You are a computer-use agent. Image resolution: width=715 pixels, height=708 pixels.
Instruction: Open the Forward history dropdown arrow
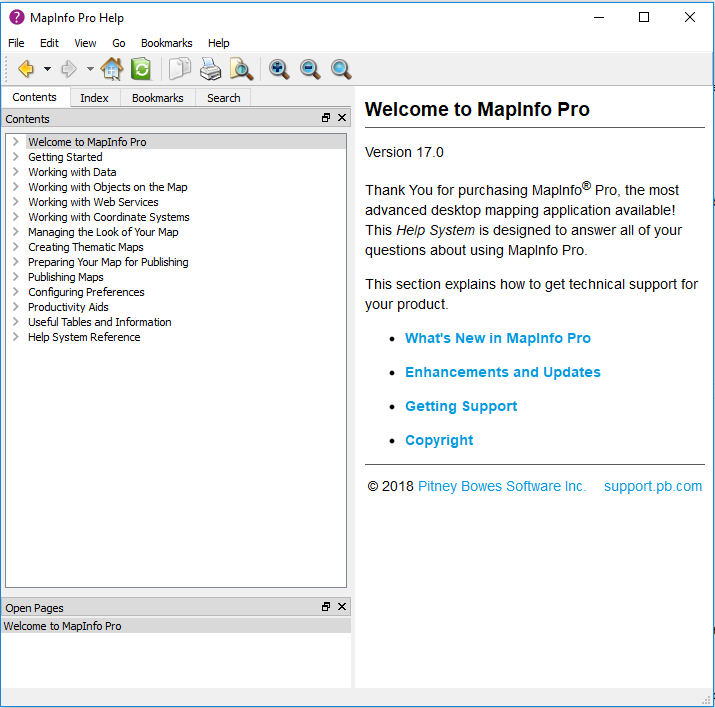[90, 69]
